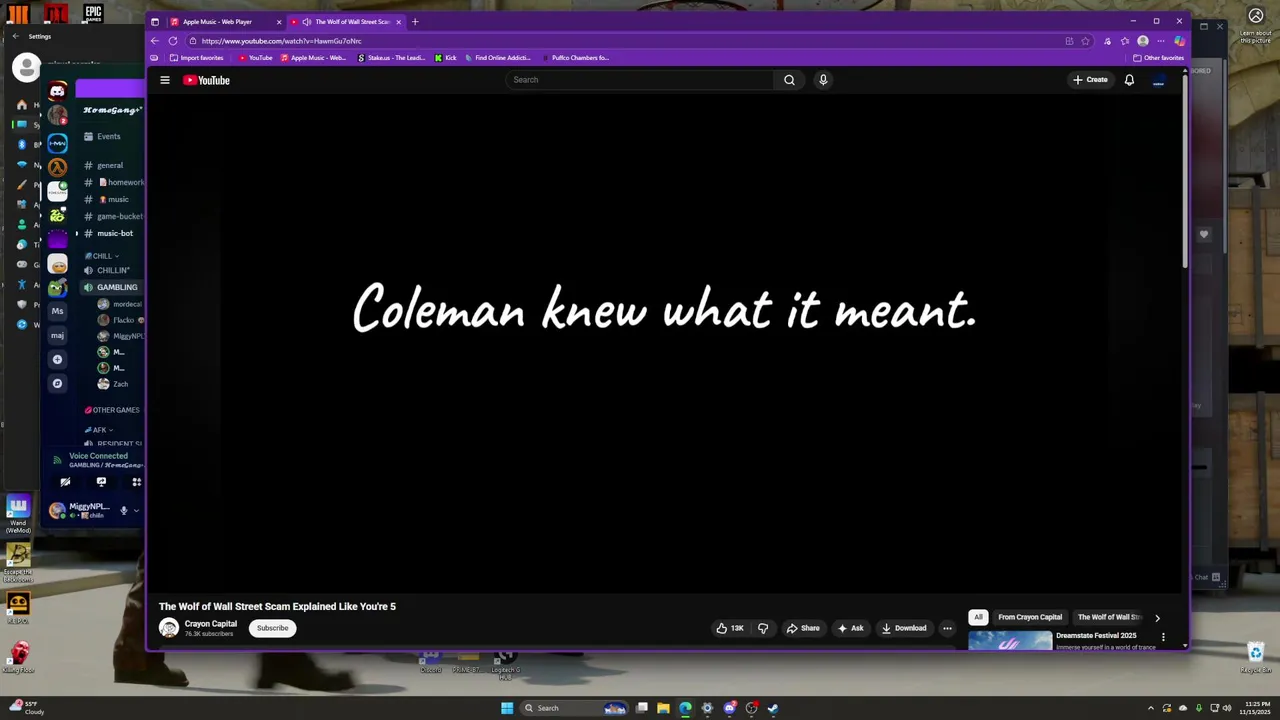Open the browser profile avatar

pos(1143,41)
